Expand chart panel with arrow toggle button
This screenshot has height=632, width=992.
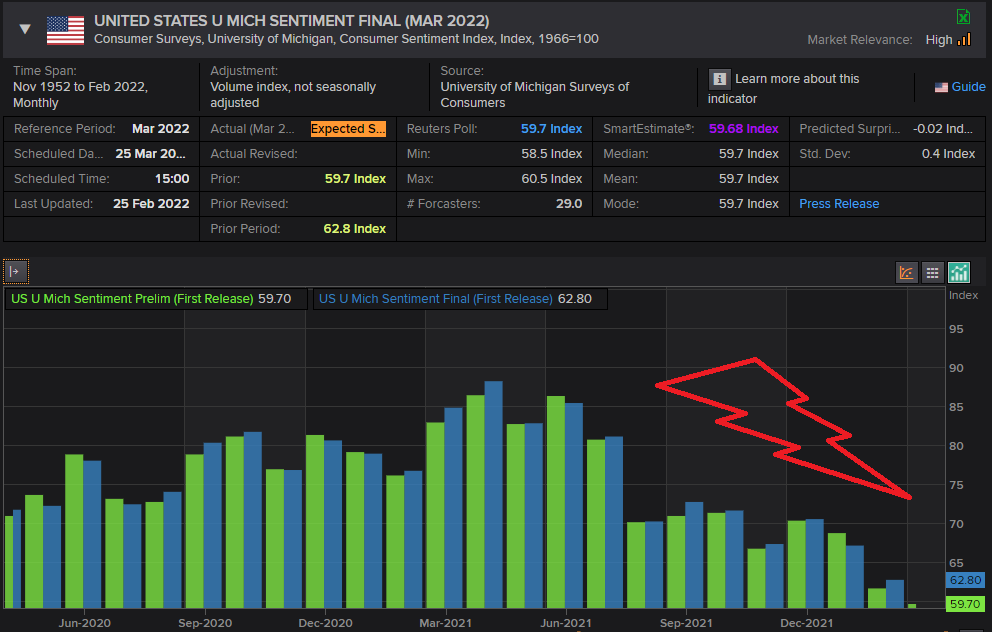[x=15, y=271]
